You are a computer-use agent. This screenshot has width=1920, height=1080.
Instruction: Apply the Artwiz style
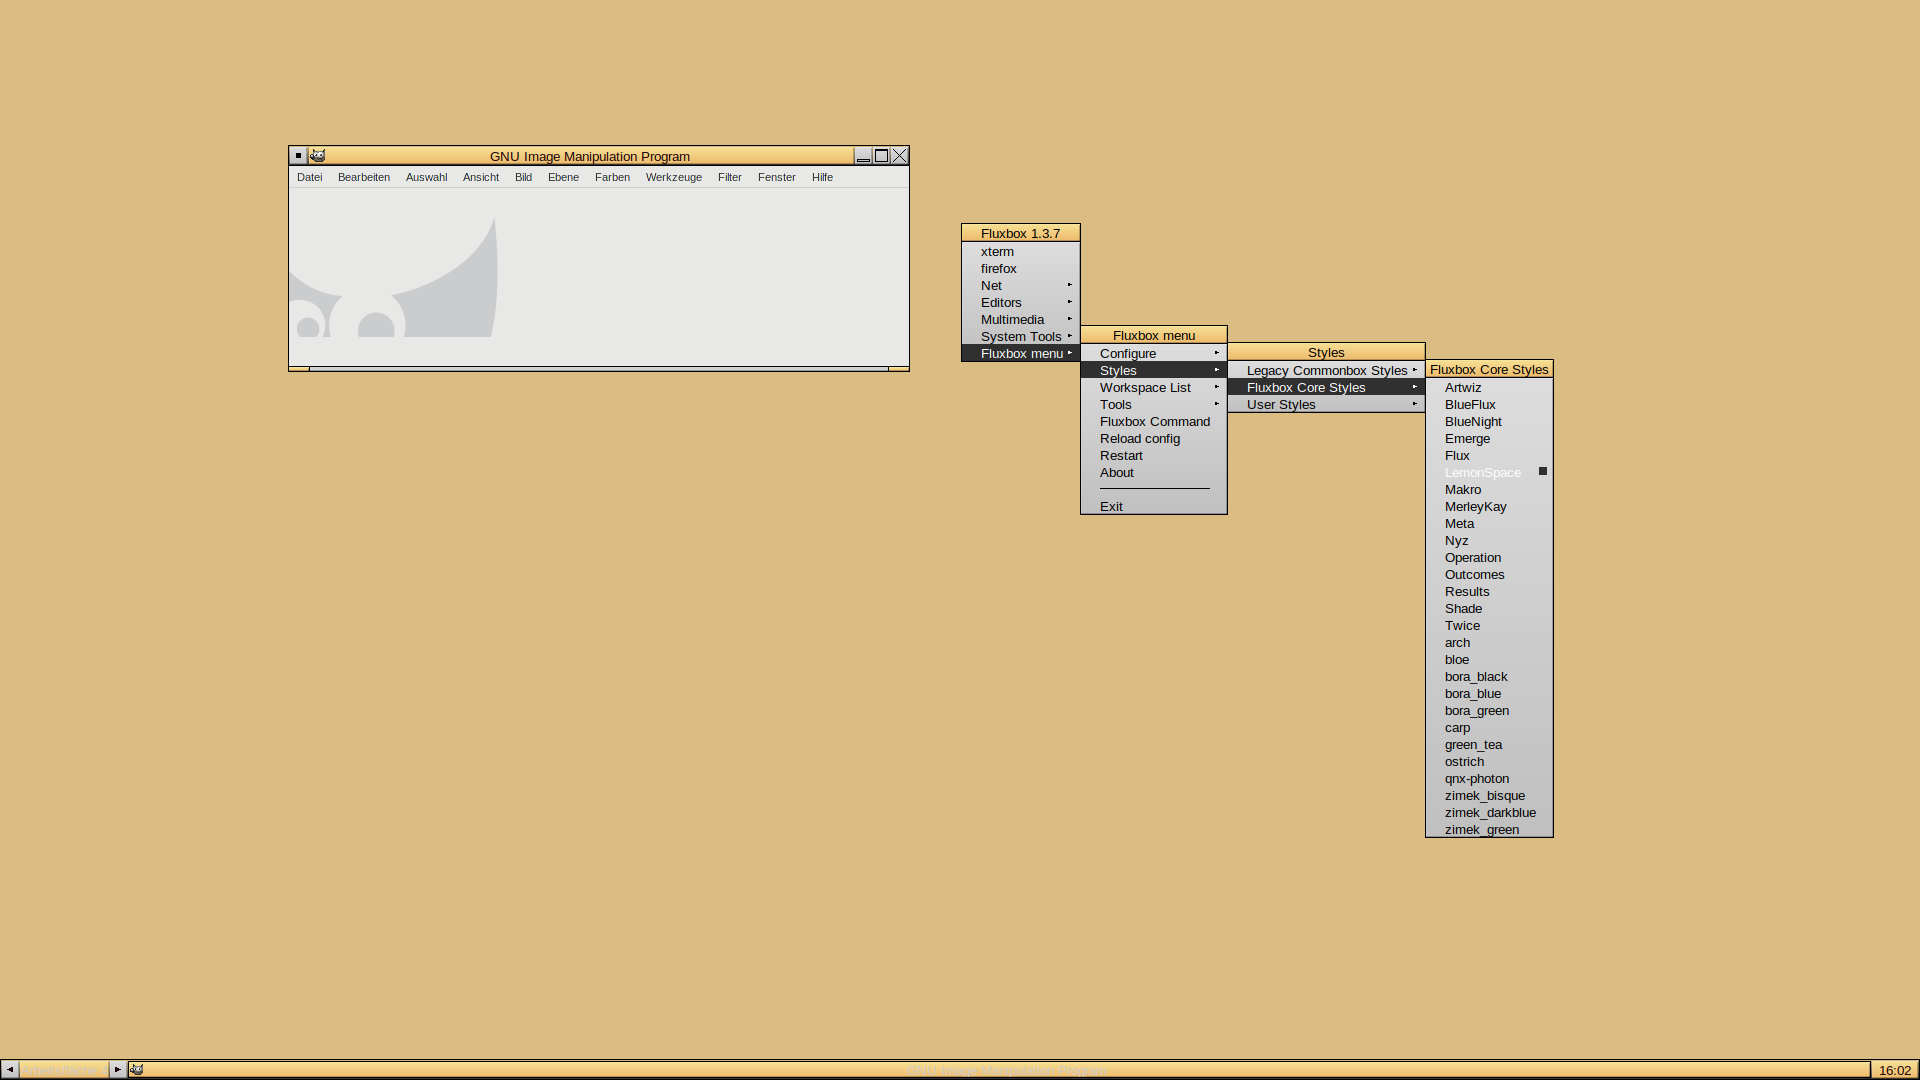click(x=1489, y=387)
